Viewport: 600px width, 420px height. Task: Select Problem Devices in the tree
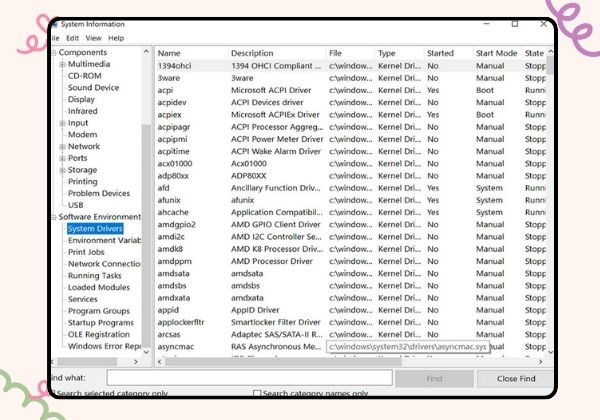point(99,194)
